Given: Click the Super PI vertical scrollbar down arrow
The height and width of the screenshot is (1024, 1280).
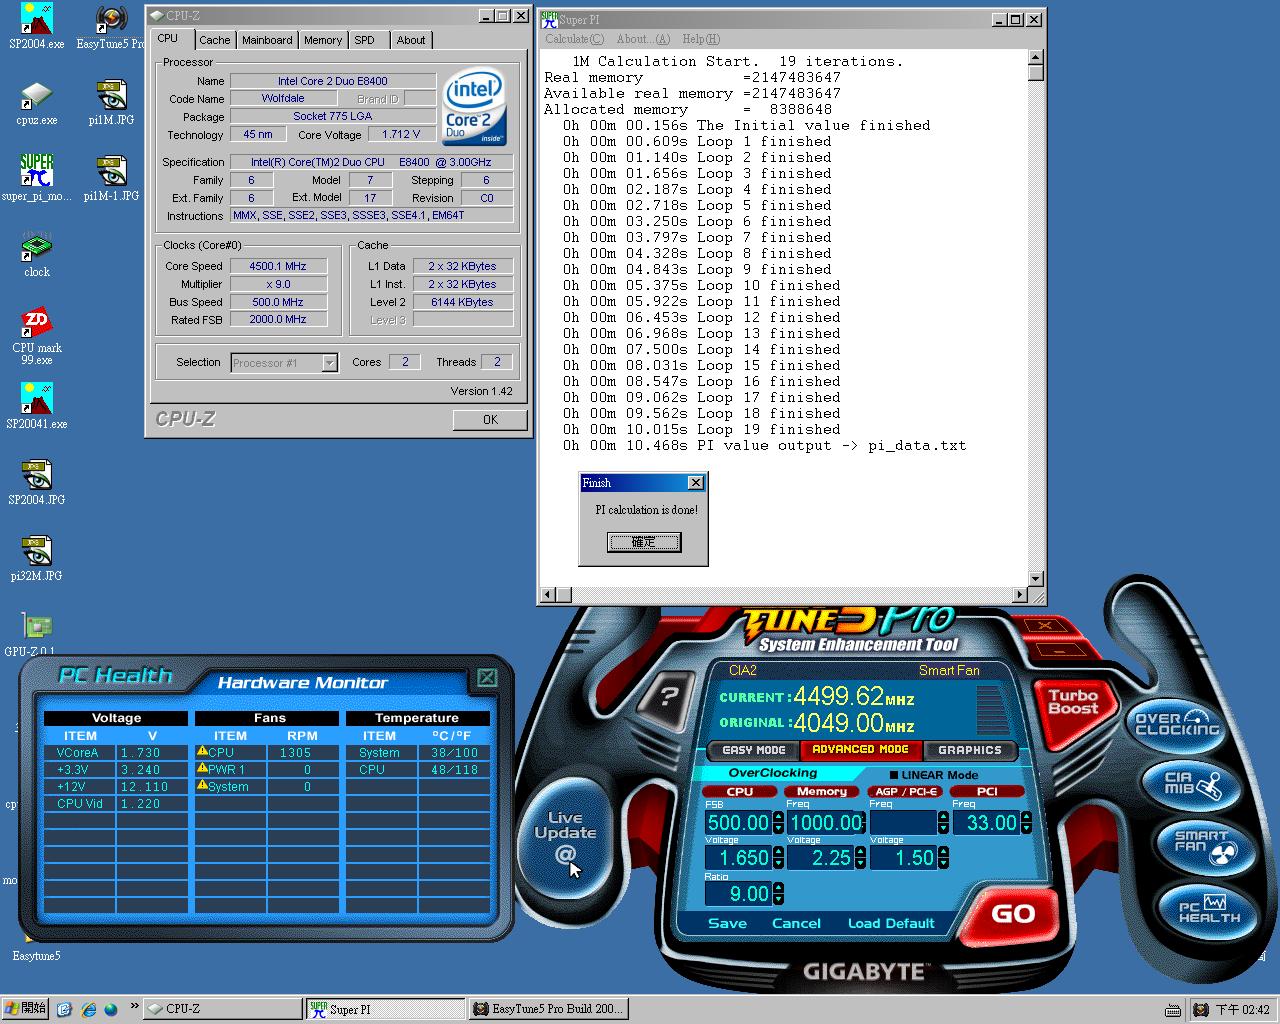Looking at the screenshot, I should (x=1036, y=578).
